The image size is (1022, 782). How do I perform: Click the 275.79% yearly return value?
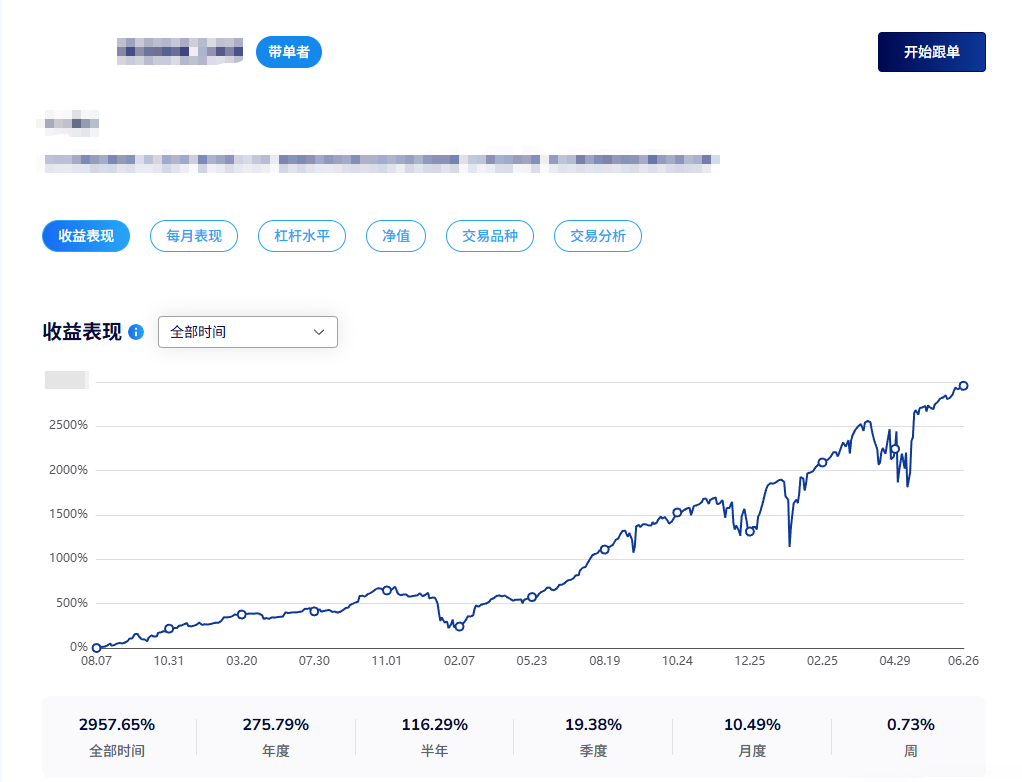click(276, 725)
